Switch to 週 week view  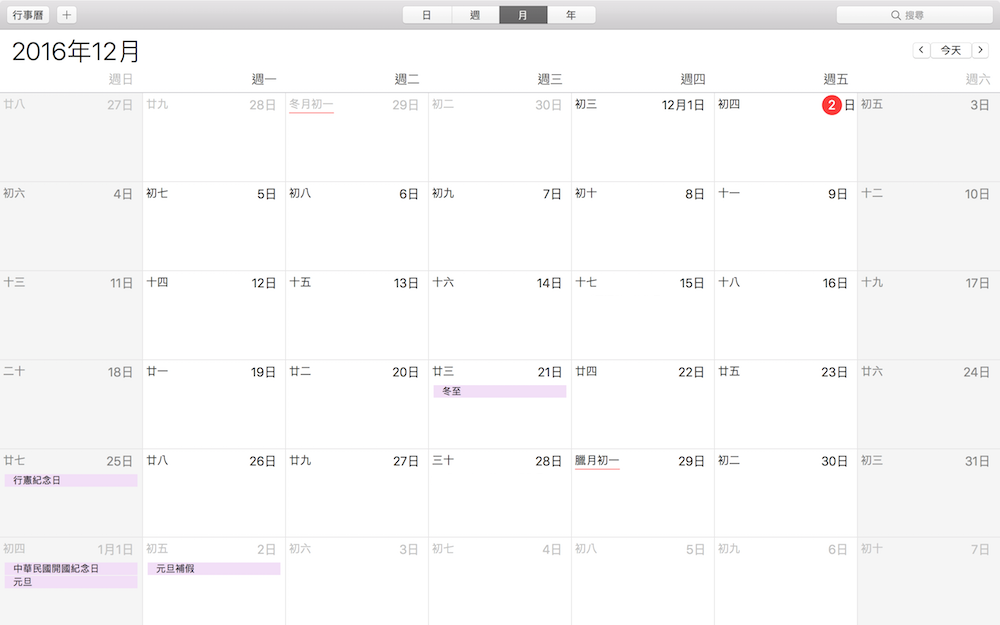point(475,15)
